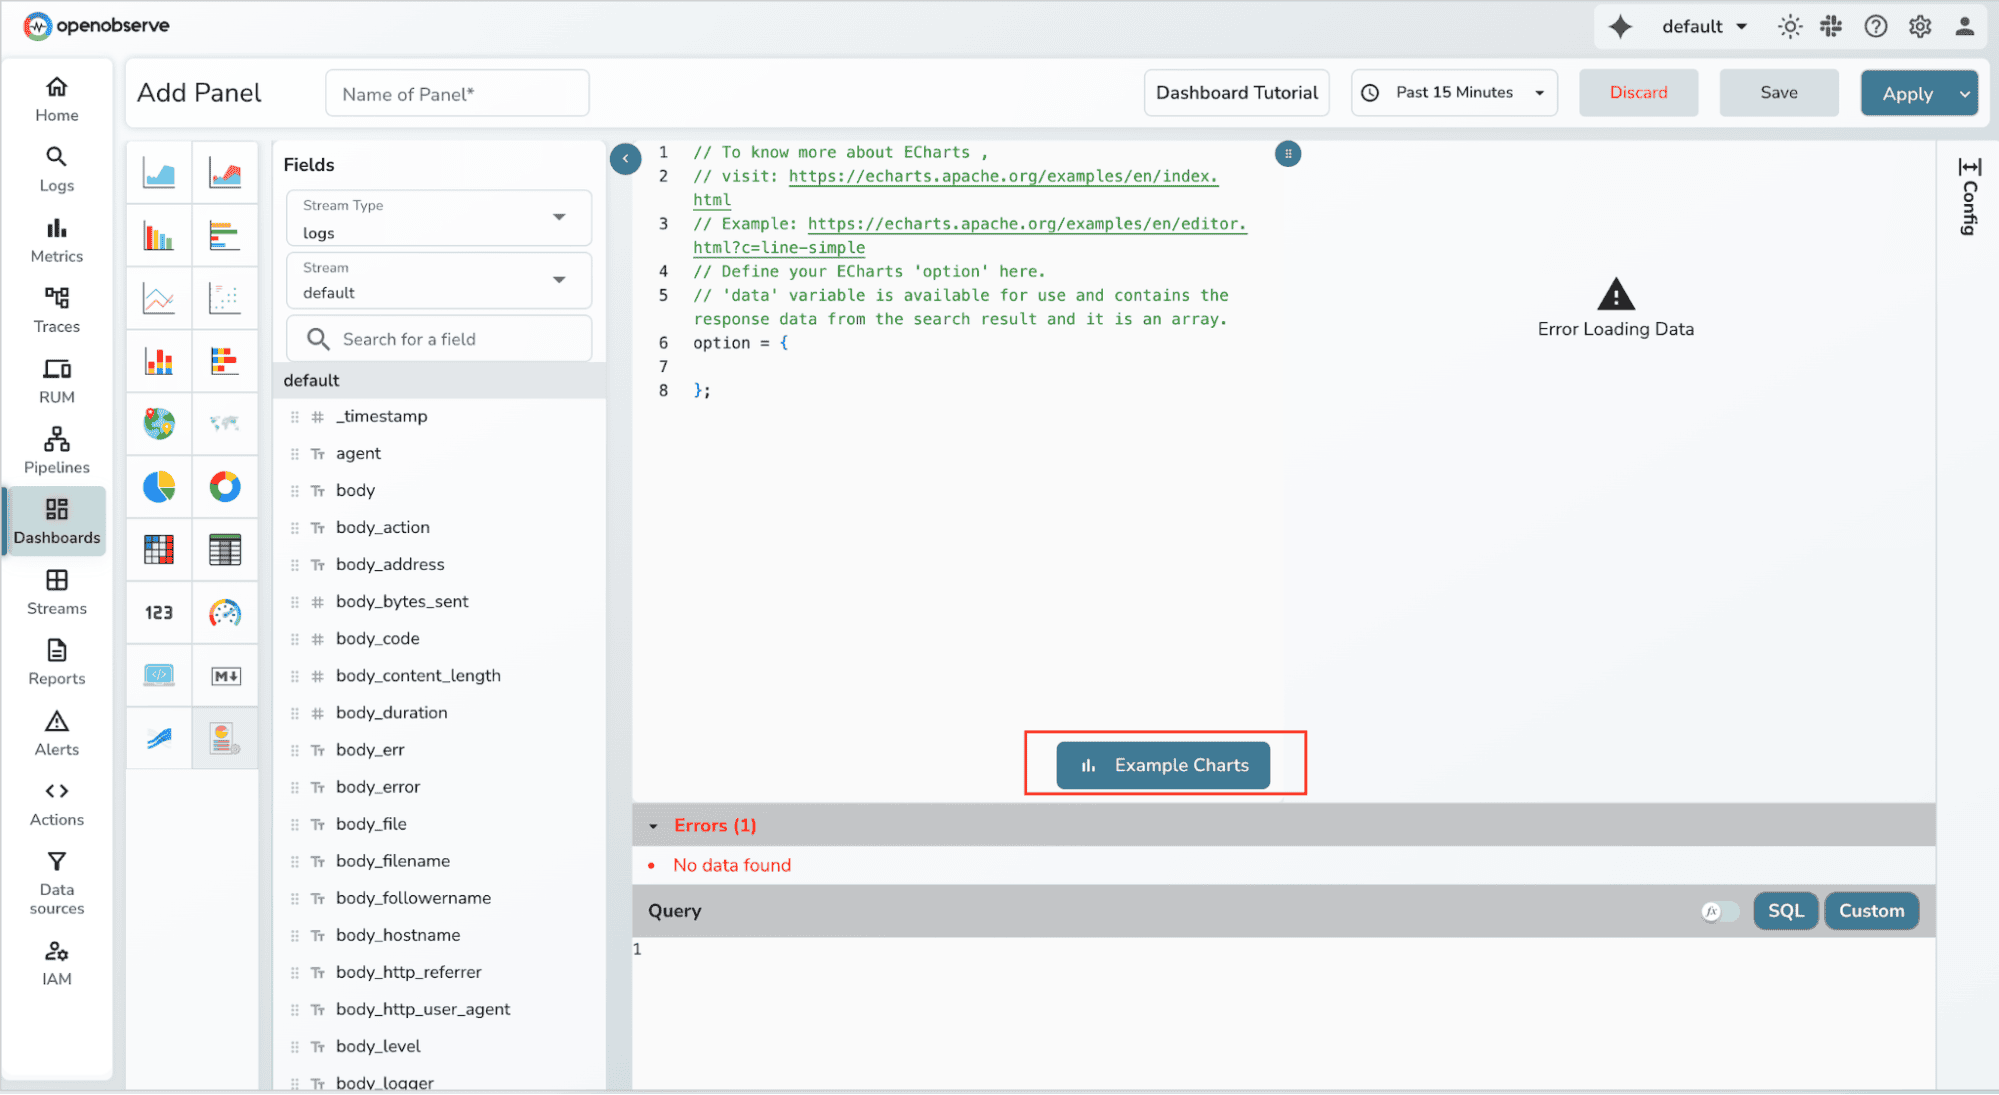Switch query mode to Custom
The height and width of the screenshot is (1095, 1999).
tap(1871, 911)
